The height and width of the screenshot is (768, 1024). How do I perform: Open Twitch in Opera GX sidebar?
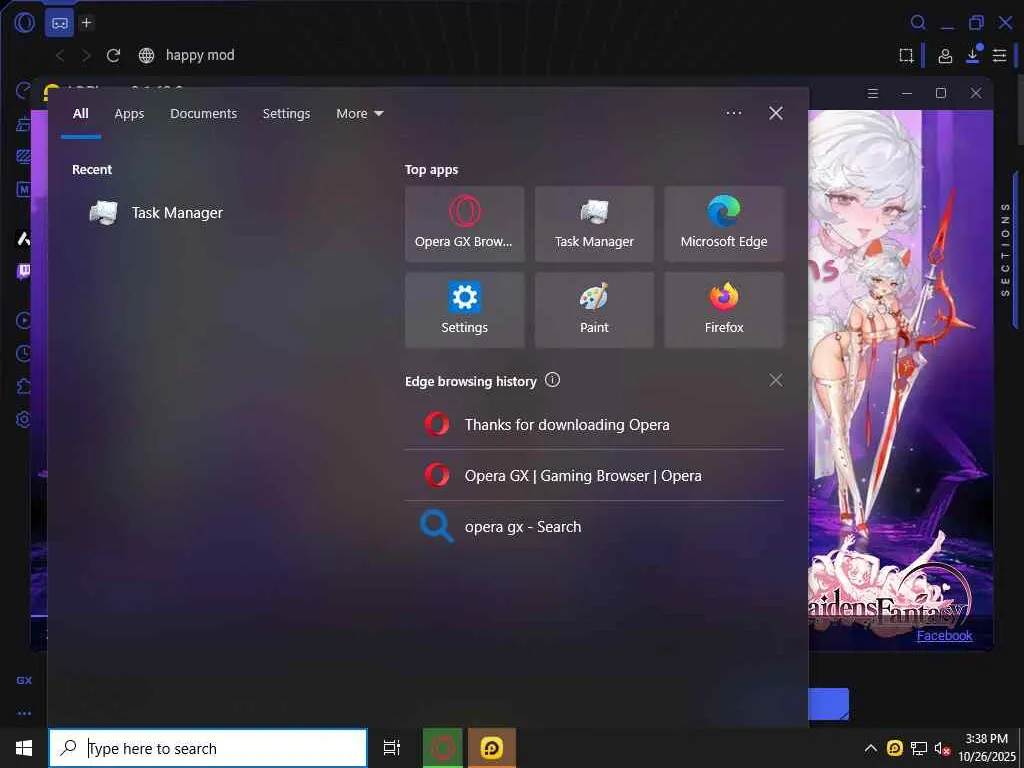click(x=24, y=271)
